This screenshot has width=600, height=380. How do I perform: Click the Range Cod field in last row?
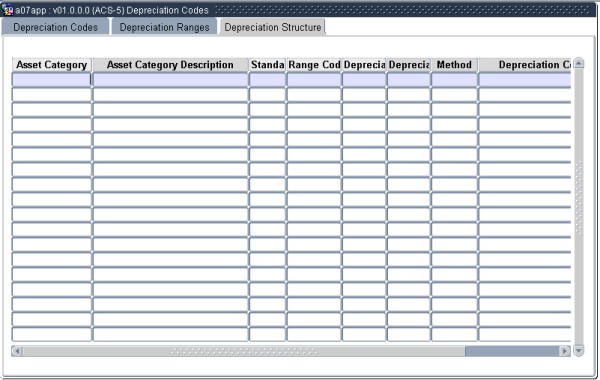coord(314,334)
